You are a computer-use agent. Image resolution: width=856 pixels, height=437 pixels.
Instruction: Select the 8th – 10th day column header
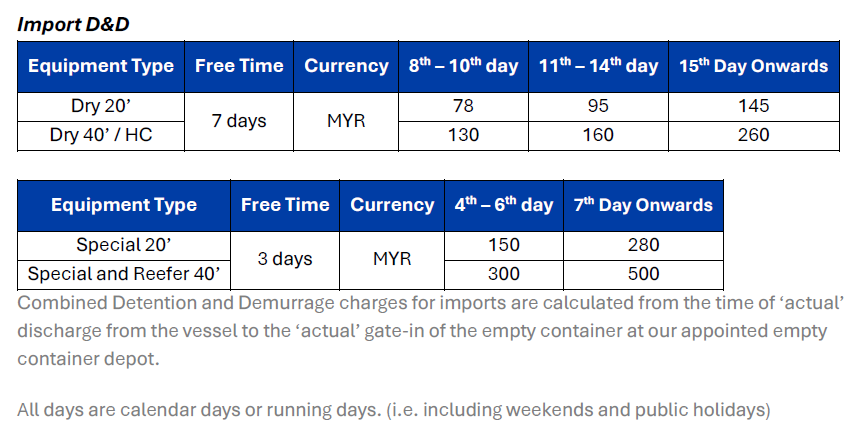pos(463,66)
